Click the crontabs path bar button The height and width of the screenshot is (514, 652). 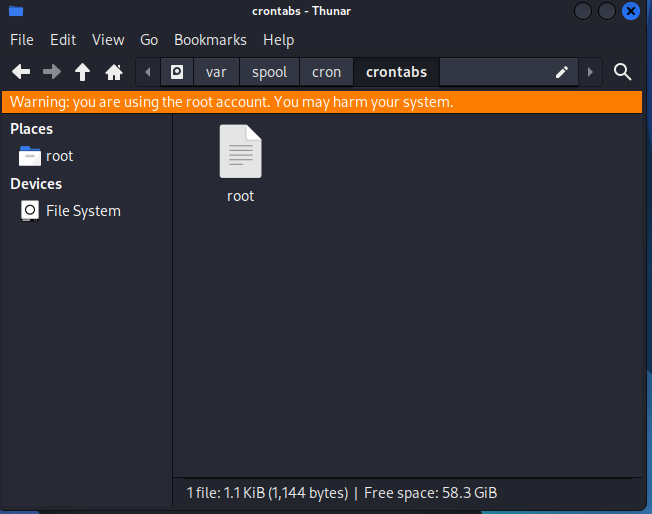396,72
